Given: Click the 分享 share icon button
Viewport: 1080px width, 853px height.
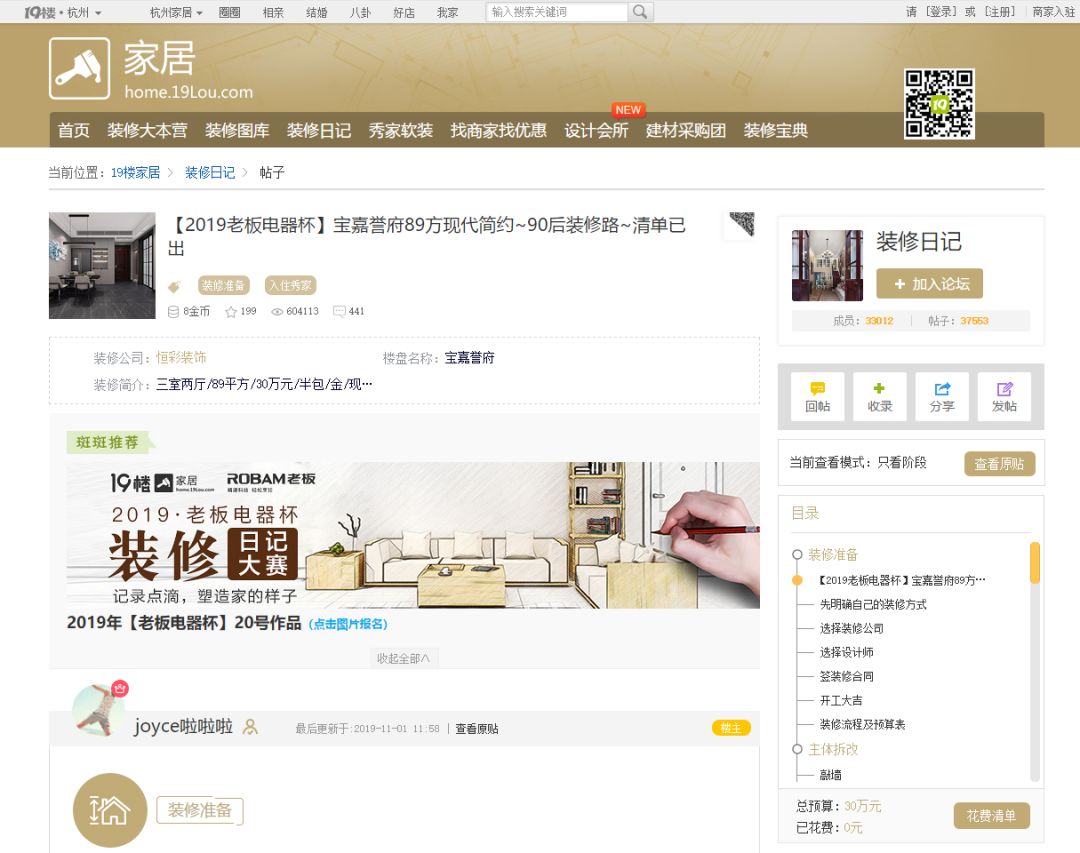Looking at the screenshot, I should [942, 396].
